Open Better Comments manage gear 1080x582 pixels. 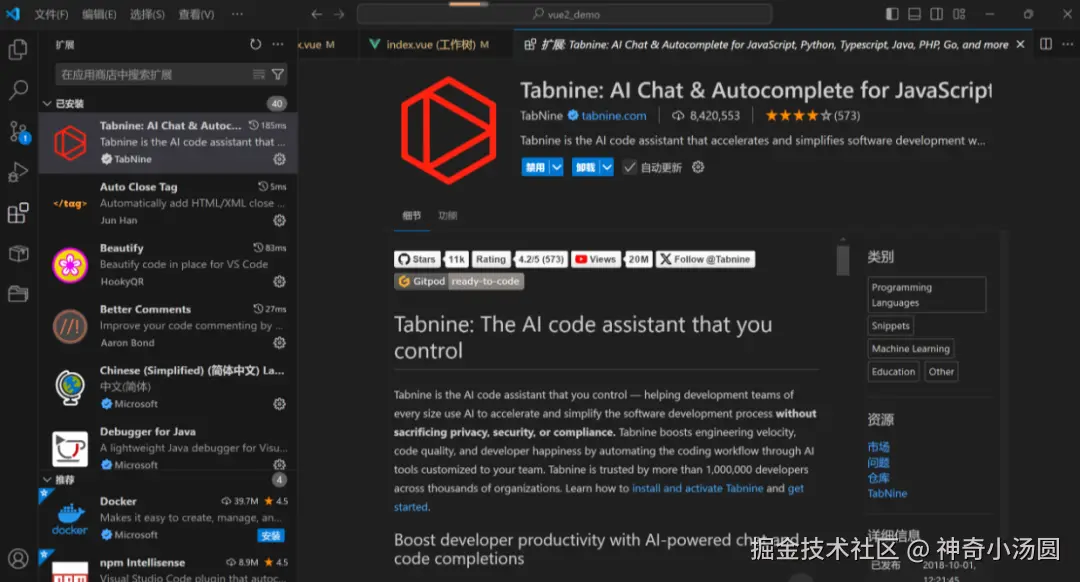click(279, 343)
